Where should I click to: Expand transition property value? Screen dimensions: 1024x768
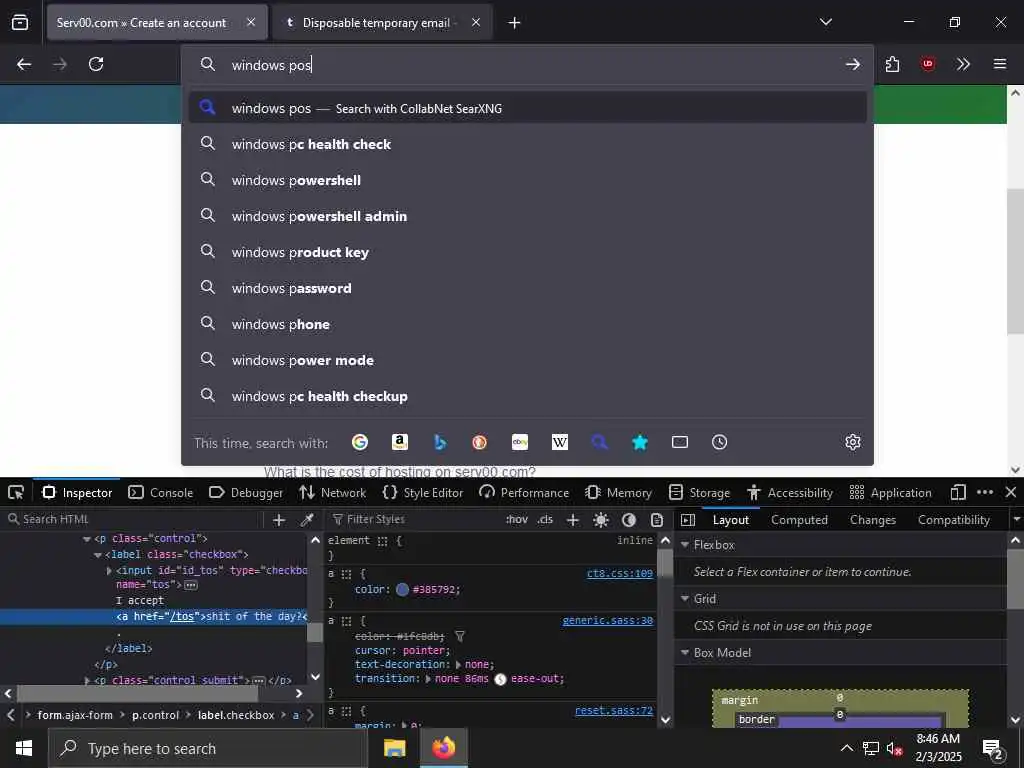click(x=428, y=679)
